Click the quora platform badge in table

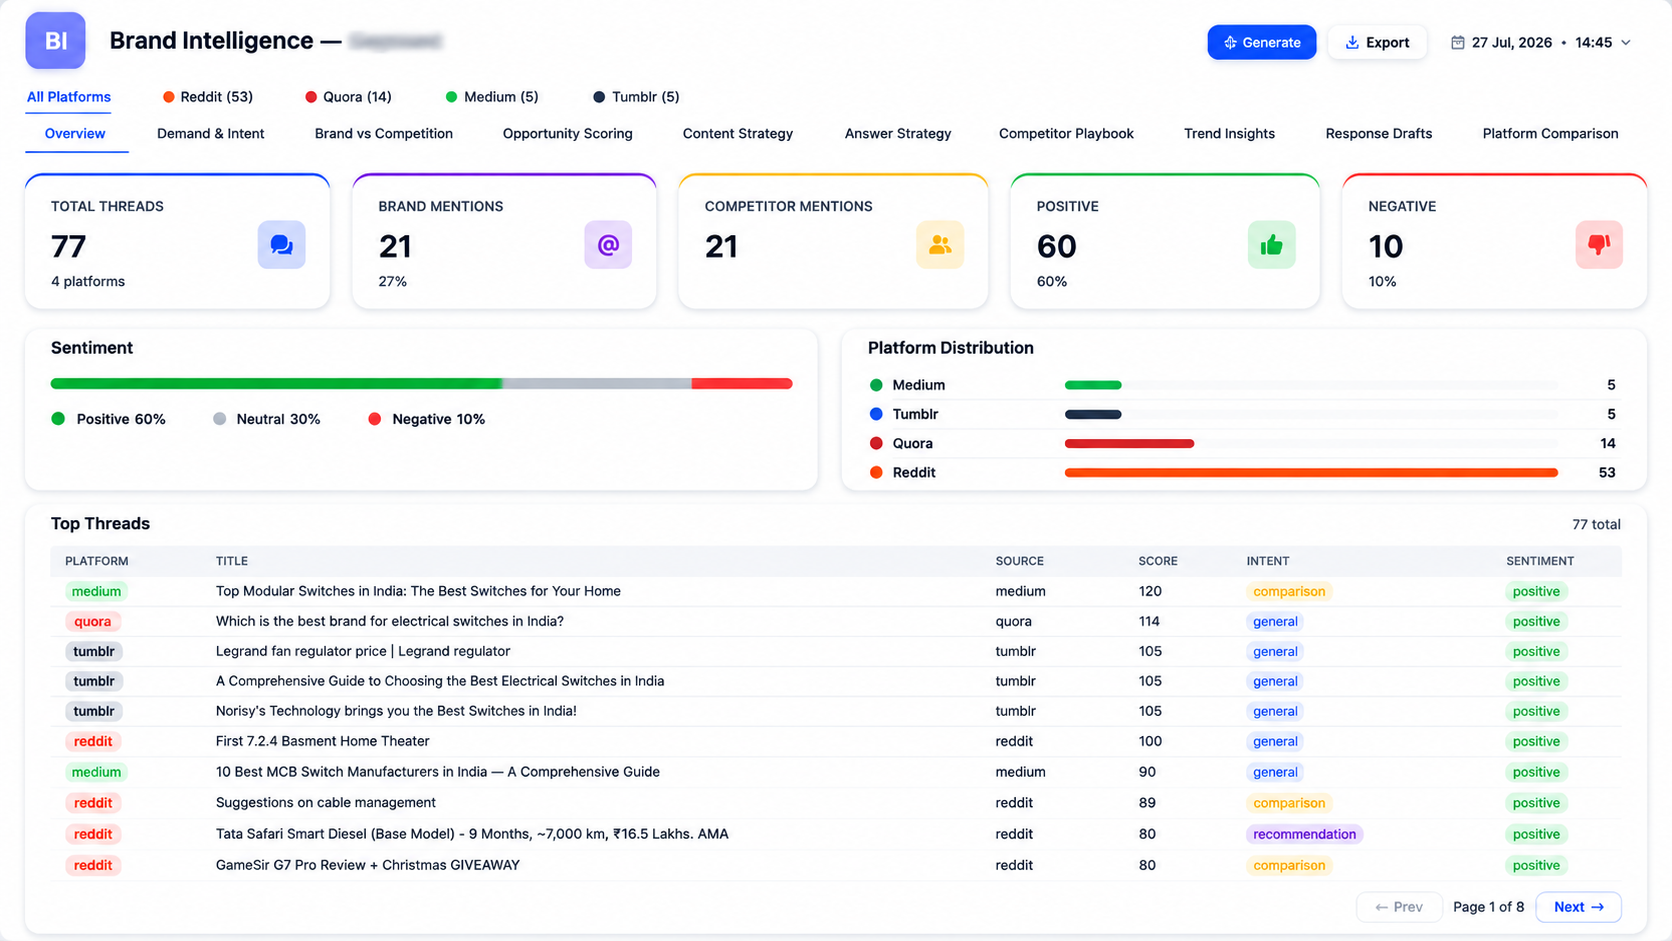pos(93,621)
